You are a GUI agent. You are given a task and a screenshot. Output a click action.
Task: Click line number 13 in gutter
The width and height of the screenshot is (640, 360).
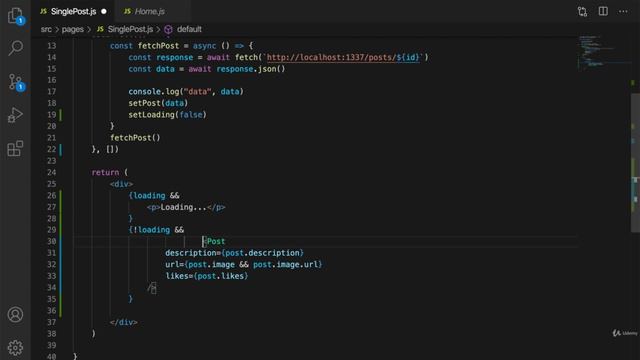pyautogui.click(x=51, y=46)
